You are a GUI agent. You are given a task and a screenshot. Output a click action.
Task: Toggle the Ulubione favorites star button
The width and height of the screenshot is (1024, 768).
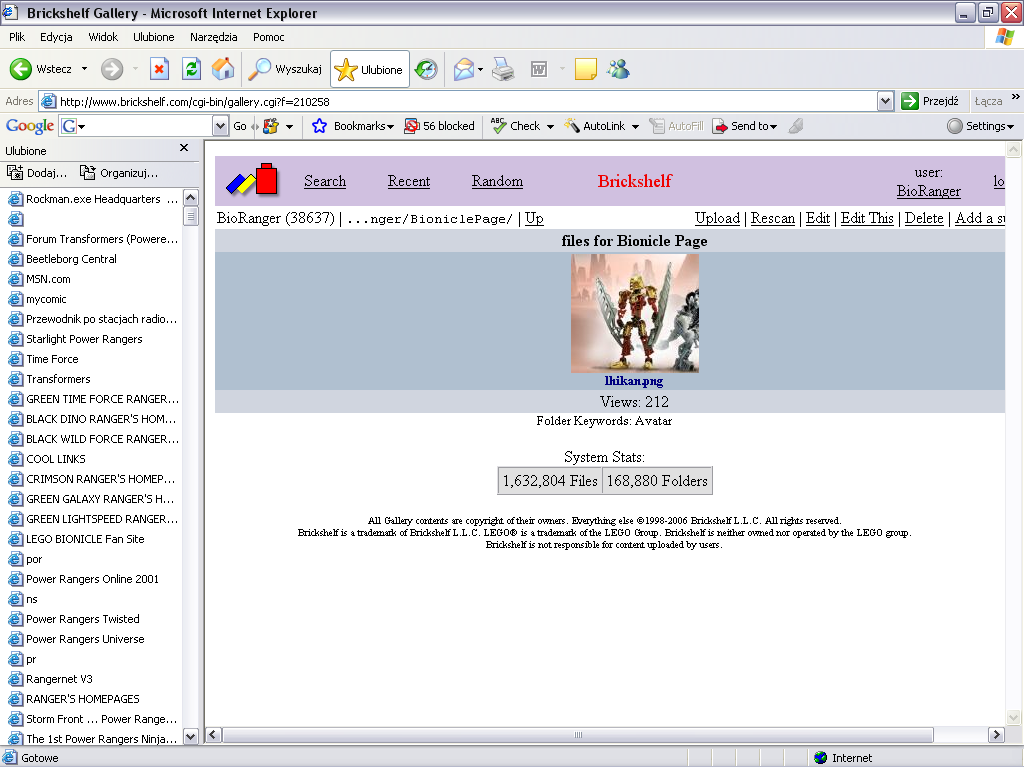coord(370,69)
